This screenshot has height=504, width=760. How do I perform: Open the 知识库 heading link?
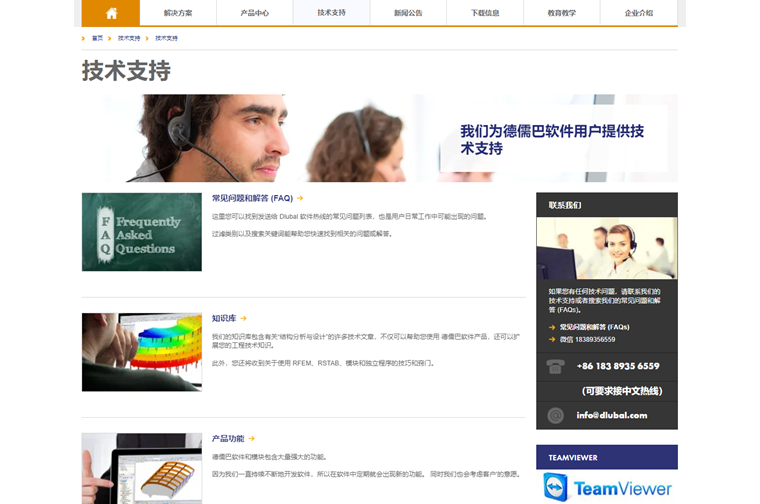224,318
